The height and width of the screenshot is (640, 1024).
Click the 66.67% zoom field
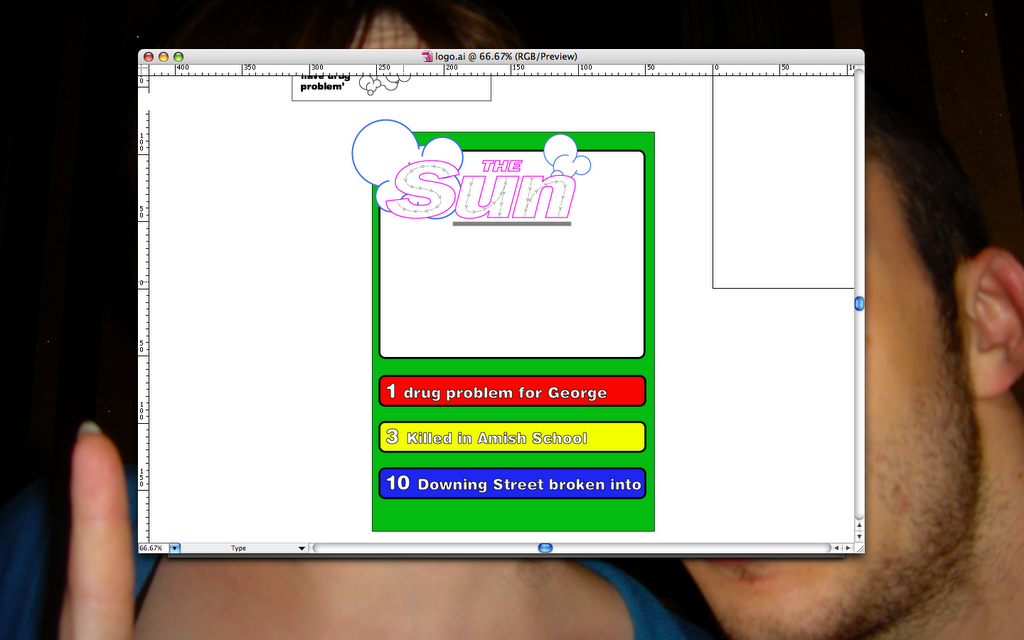pos(153,549)
